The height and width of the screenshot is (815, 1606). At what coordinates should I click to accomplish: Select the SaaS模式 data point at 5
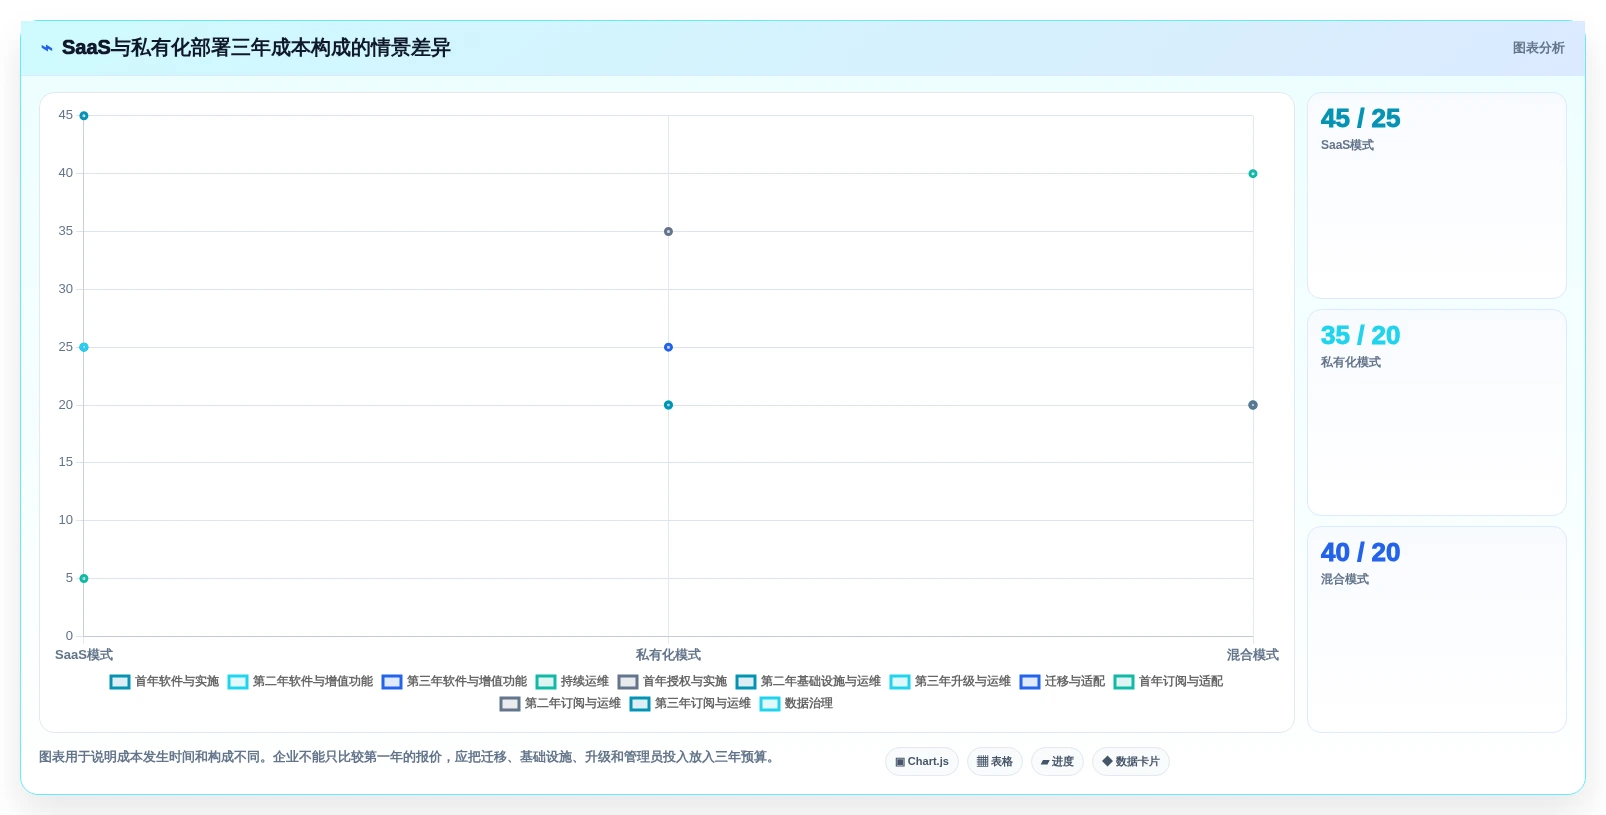point(84,578)
